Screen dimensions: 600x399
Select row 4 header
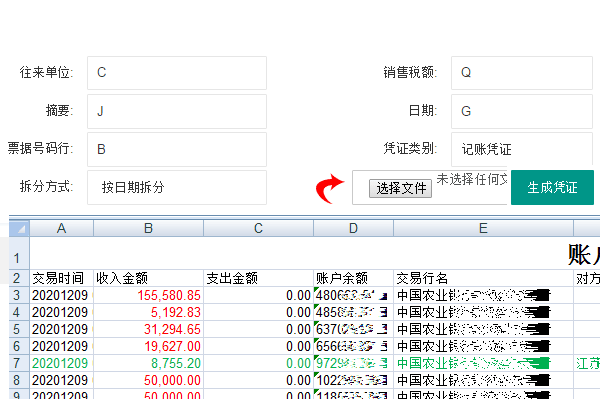tap(19, 312)
